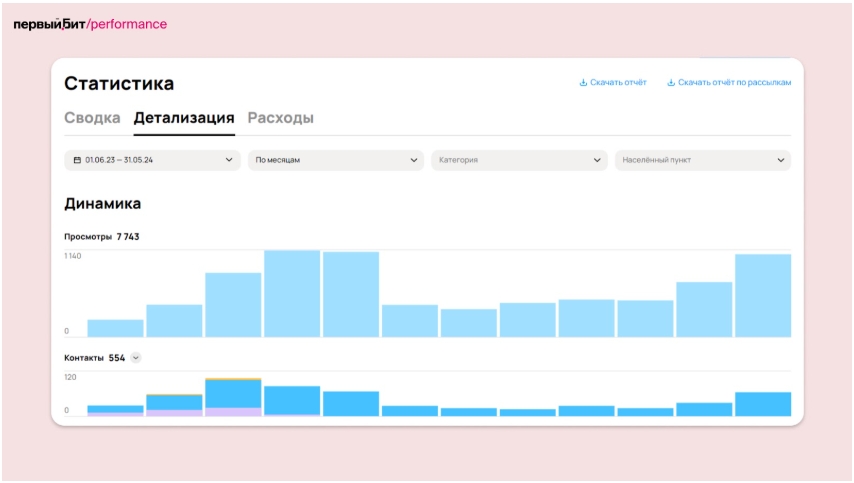This screenshot has width=854, height=483.
Task: Click download icon beside Скачать отчёт по рассылкам
Action: tap(671, 83)
